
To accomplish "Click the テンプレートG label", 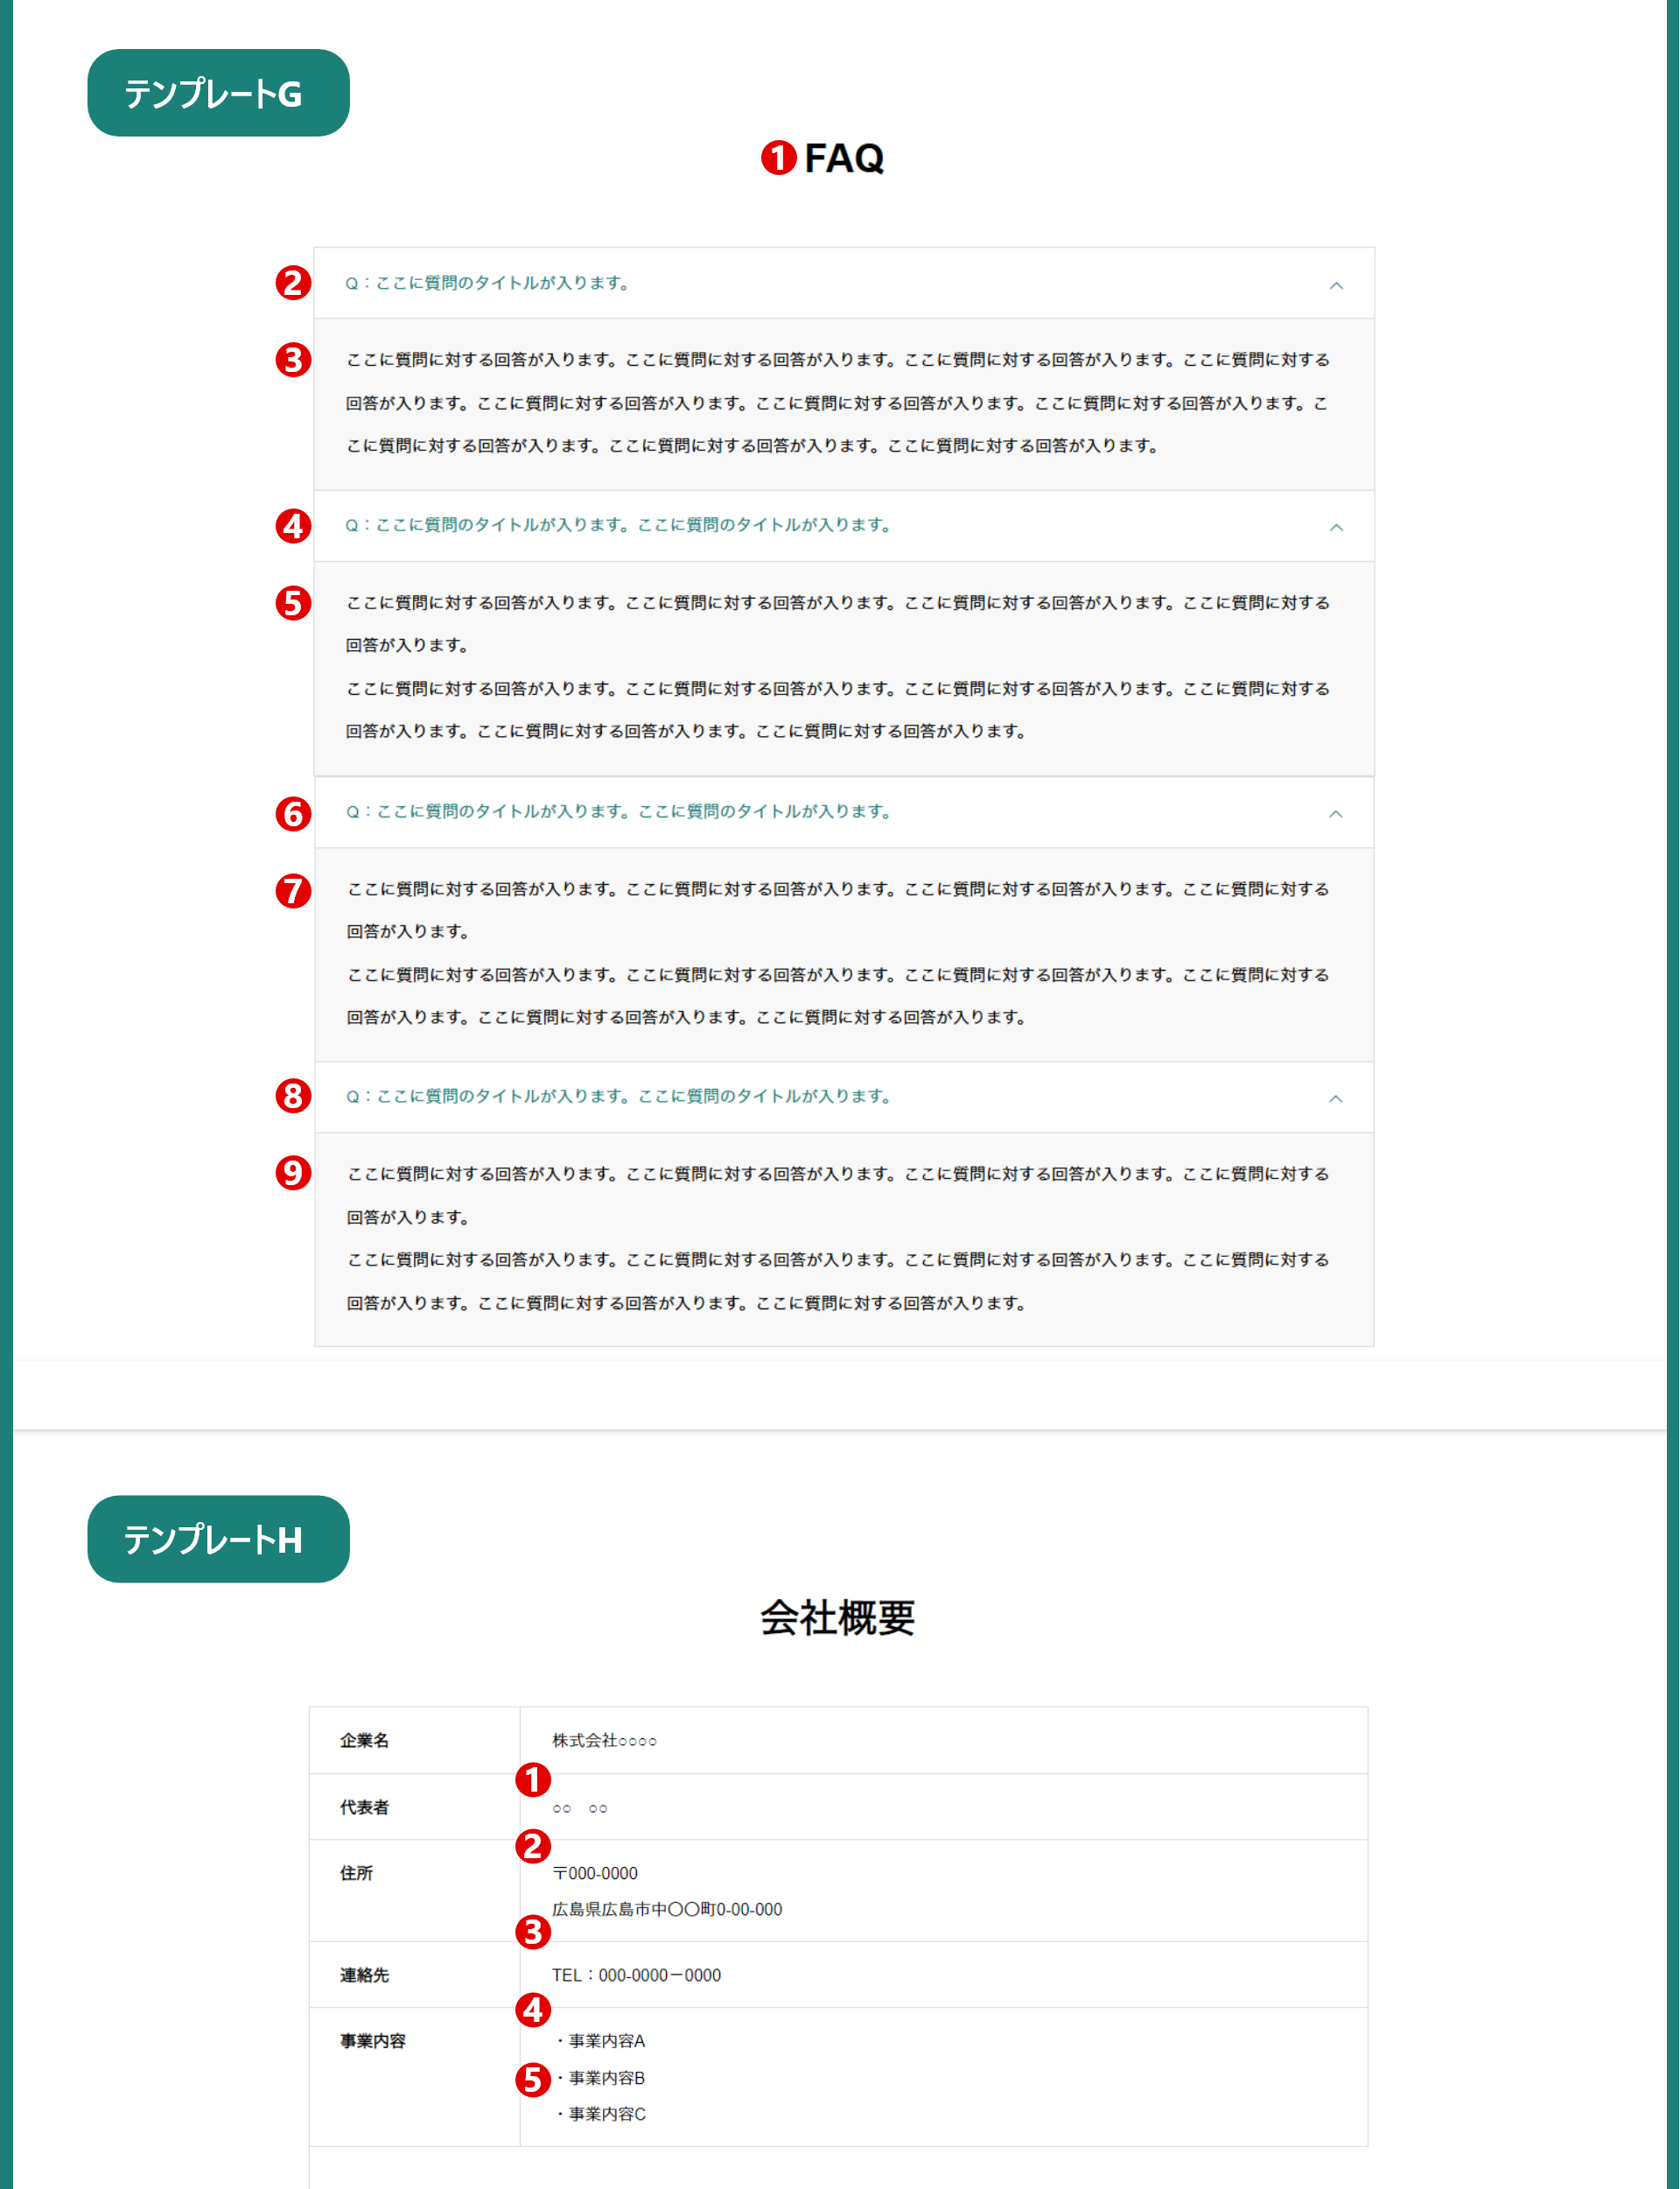I will 218,93.
